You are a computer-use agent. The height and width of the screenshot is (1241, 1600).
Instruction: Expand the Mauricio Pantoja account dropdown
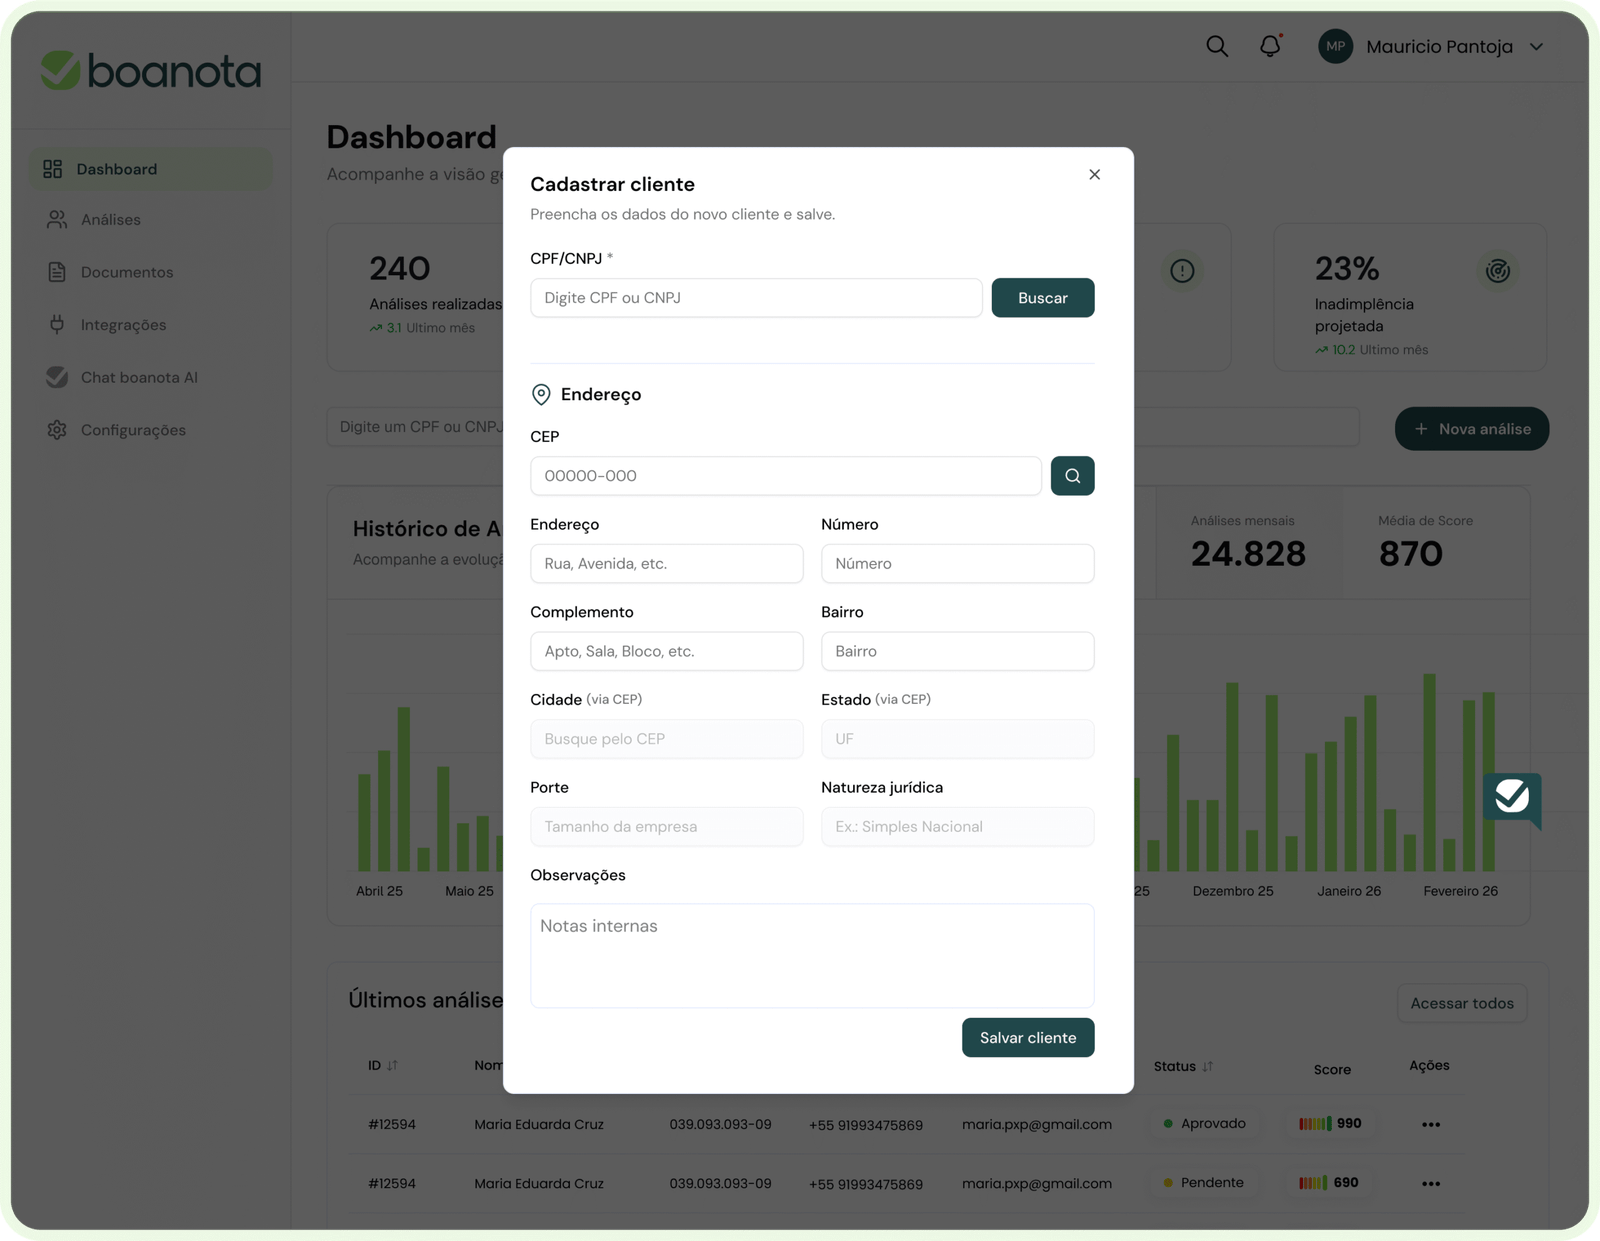(x=1537, y=47)
